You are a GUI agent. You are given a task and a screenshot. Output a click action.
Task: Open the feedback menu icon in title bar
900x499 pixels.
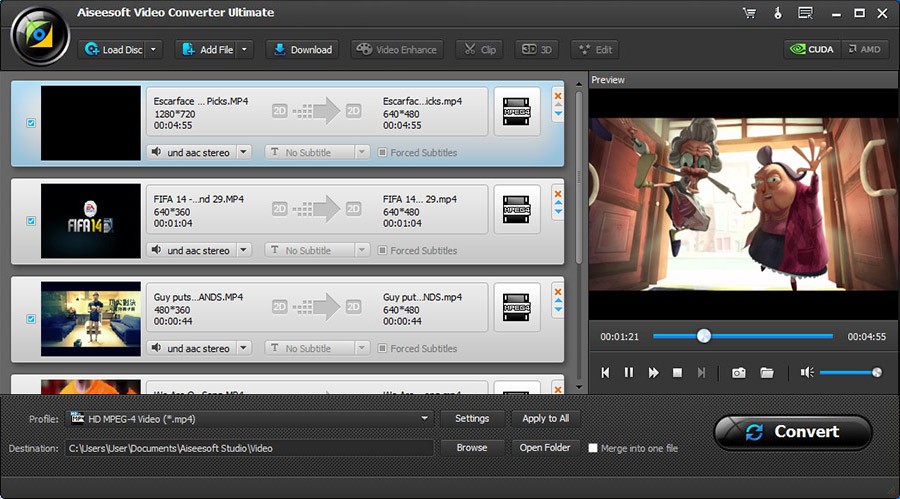(805, 13)
